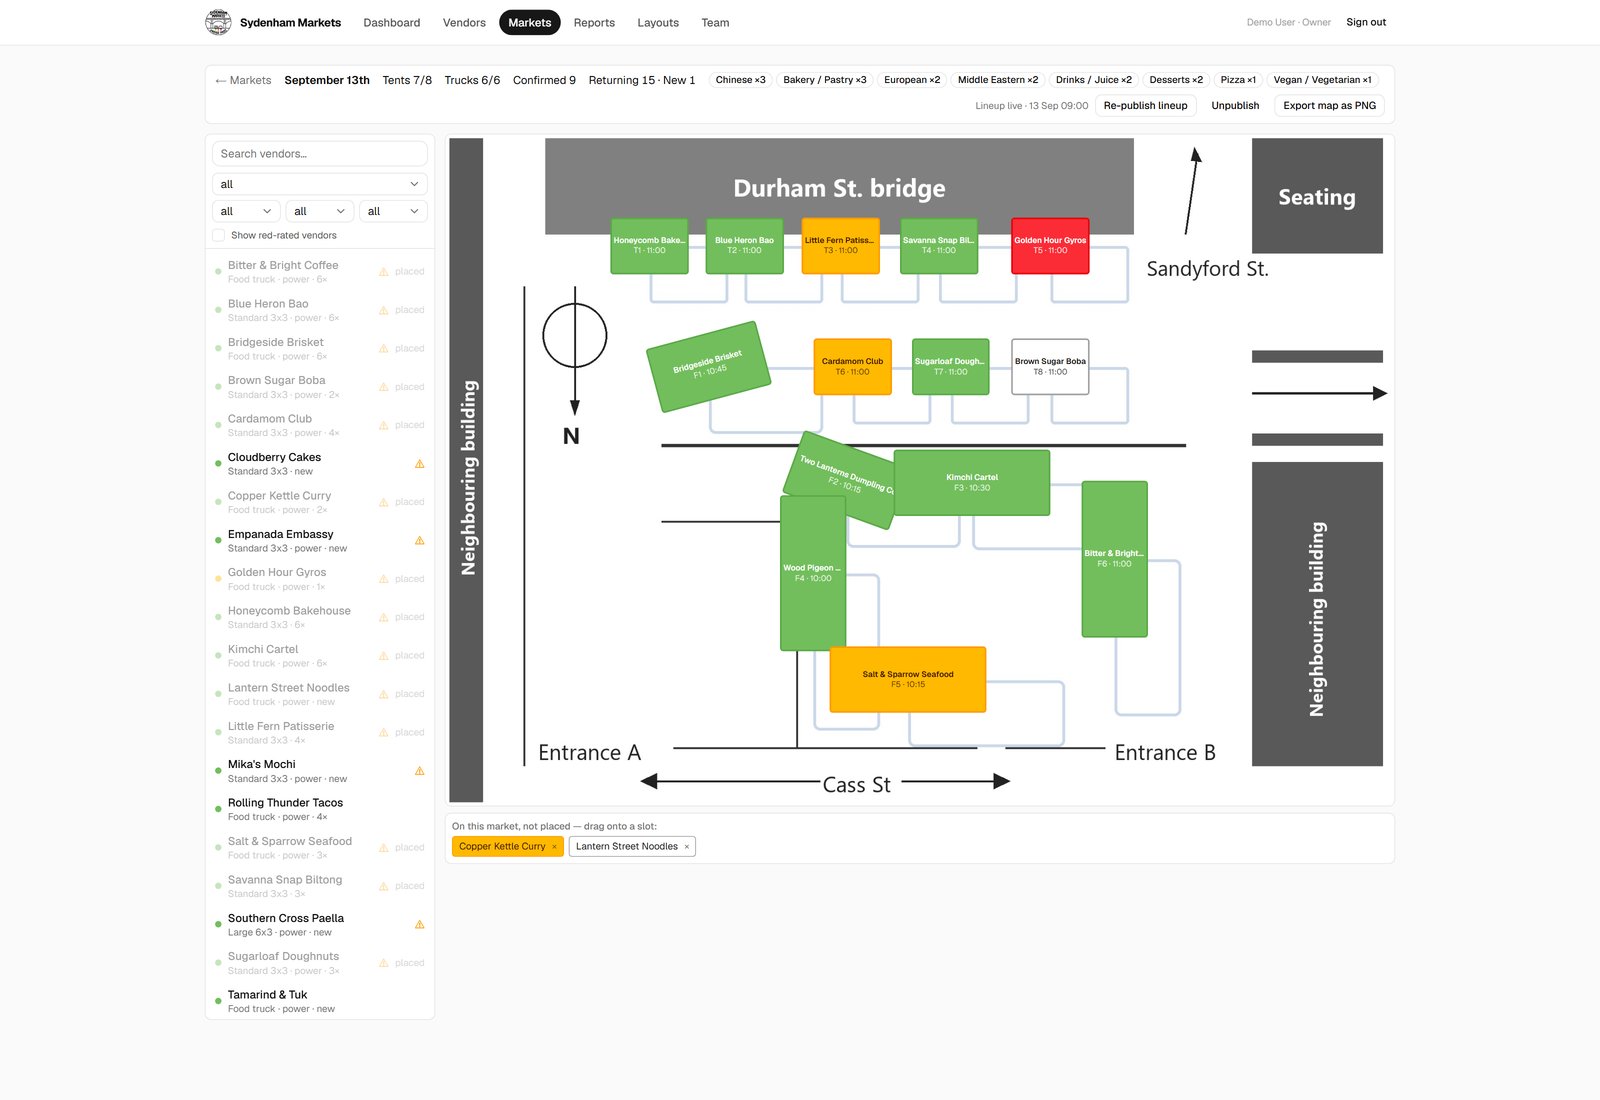The height and width of the screenshot is (1100, 1600).
Task: Click the Middle Eastern ×2 tag
Action: point(998,80)
